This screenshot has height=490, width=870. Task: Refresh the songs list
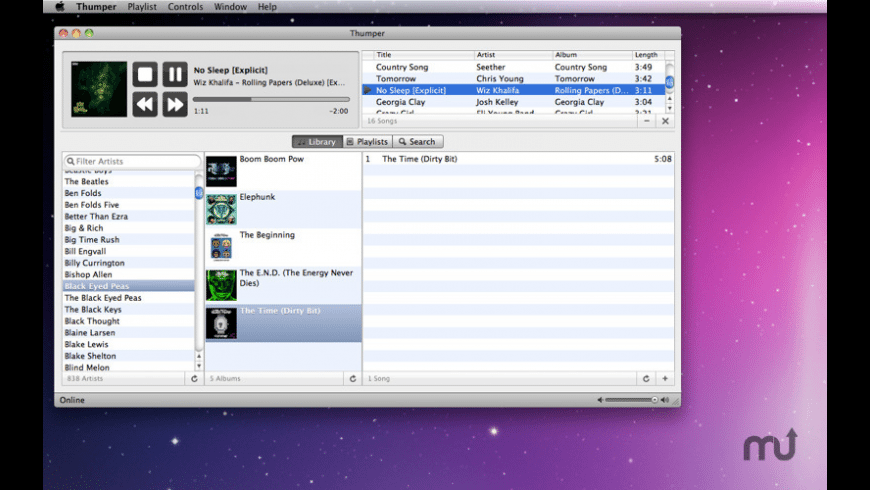[646, 378]
